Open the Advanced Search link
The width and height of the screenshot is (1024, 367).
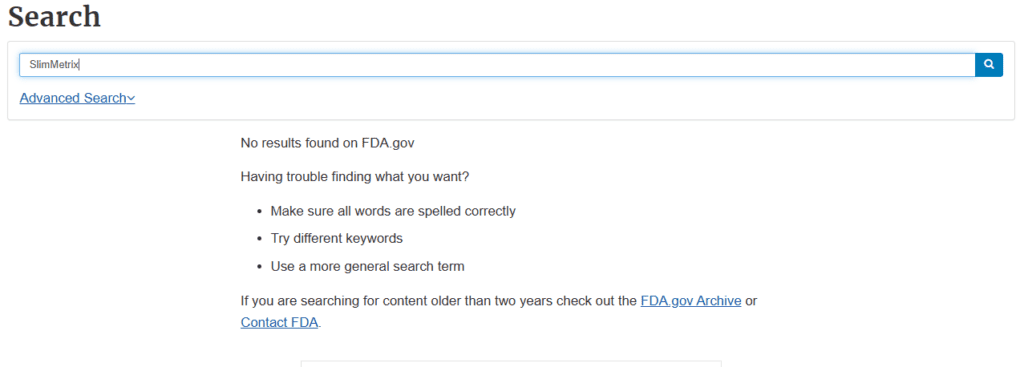77,98
